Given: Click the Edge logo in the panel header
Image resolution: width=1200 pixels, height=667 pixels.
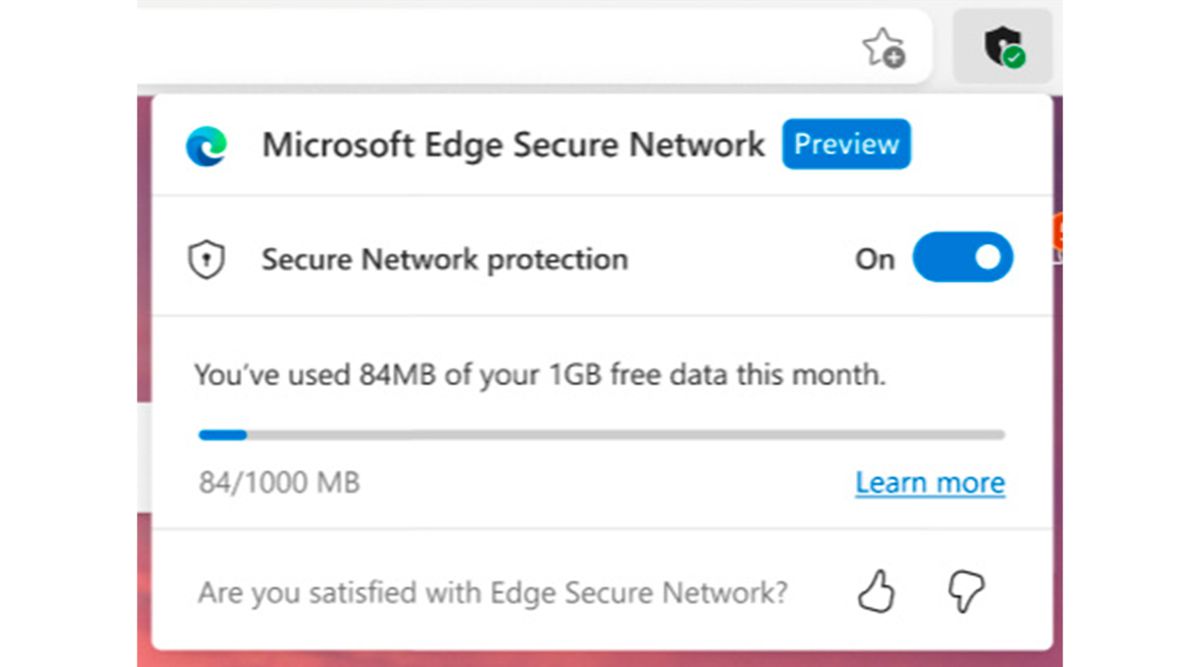Looking at the screenshot, I should 209,144.
